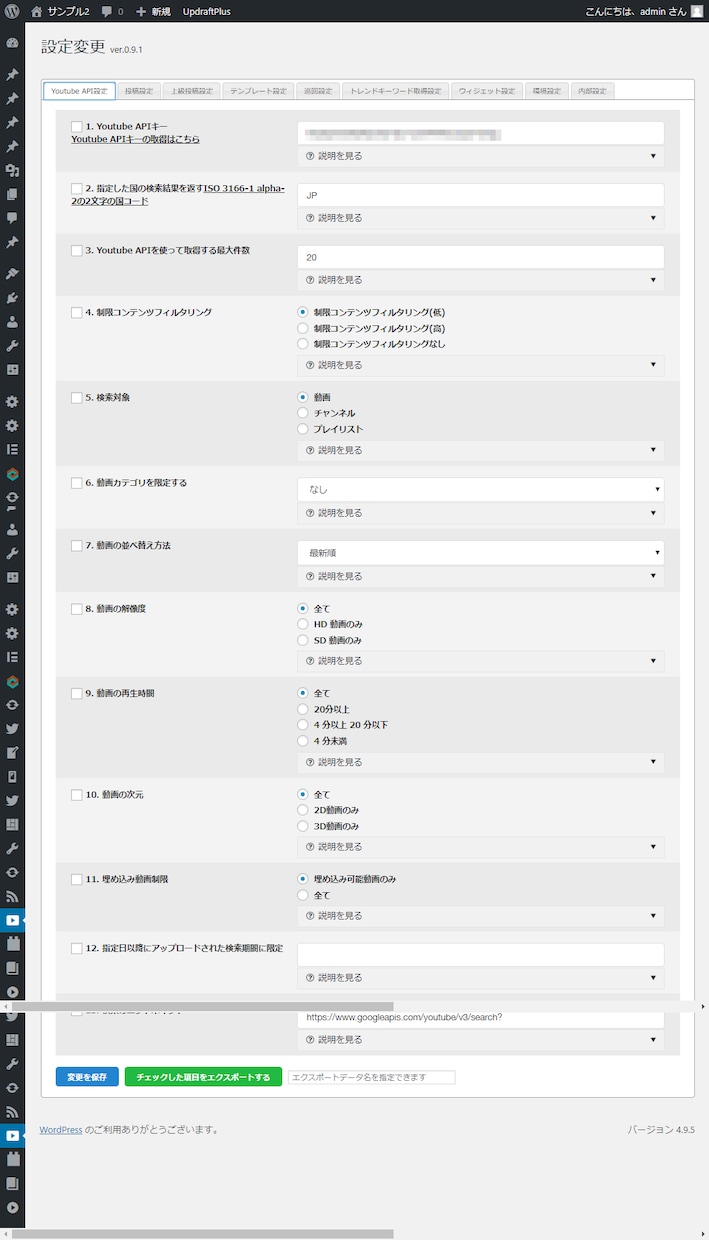Expand 説明を見る for 動画の解像度
The width and height of the screenshot is (709, 1240).
point(481,661)
